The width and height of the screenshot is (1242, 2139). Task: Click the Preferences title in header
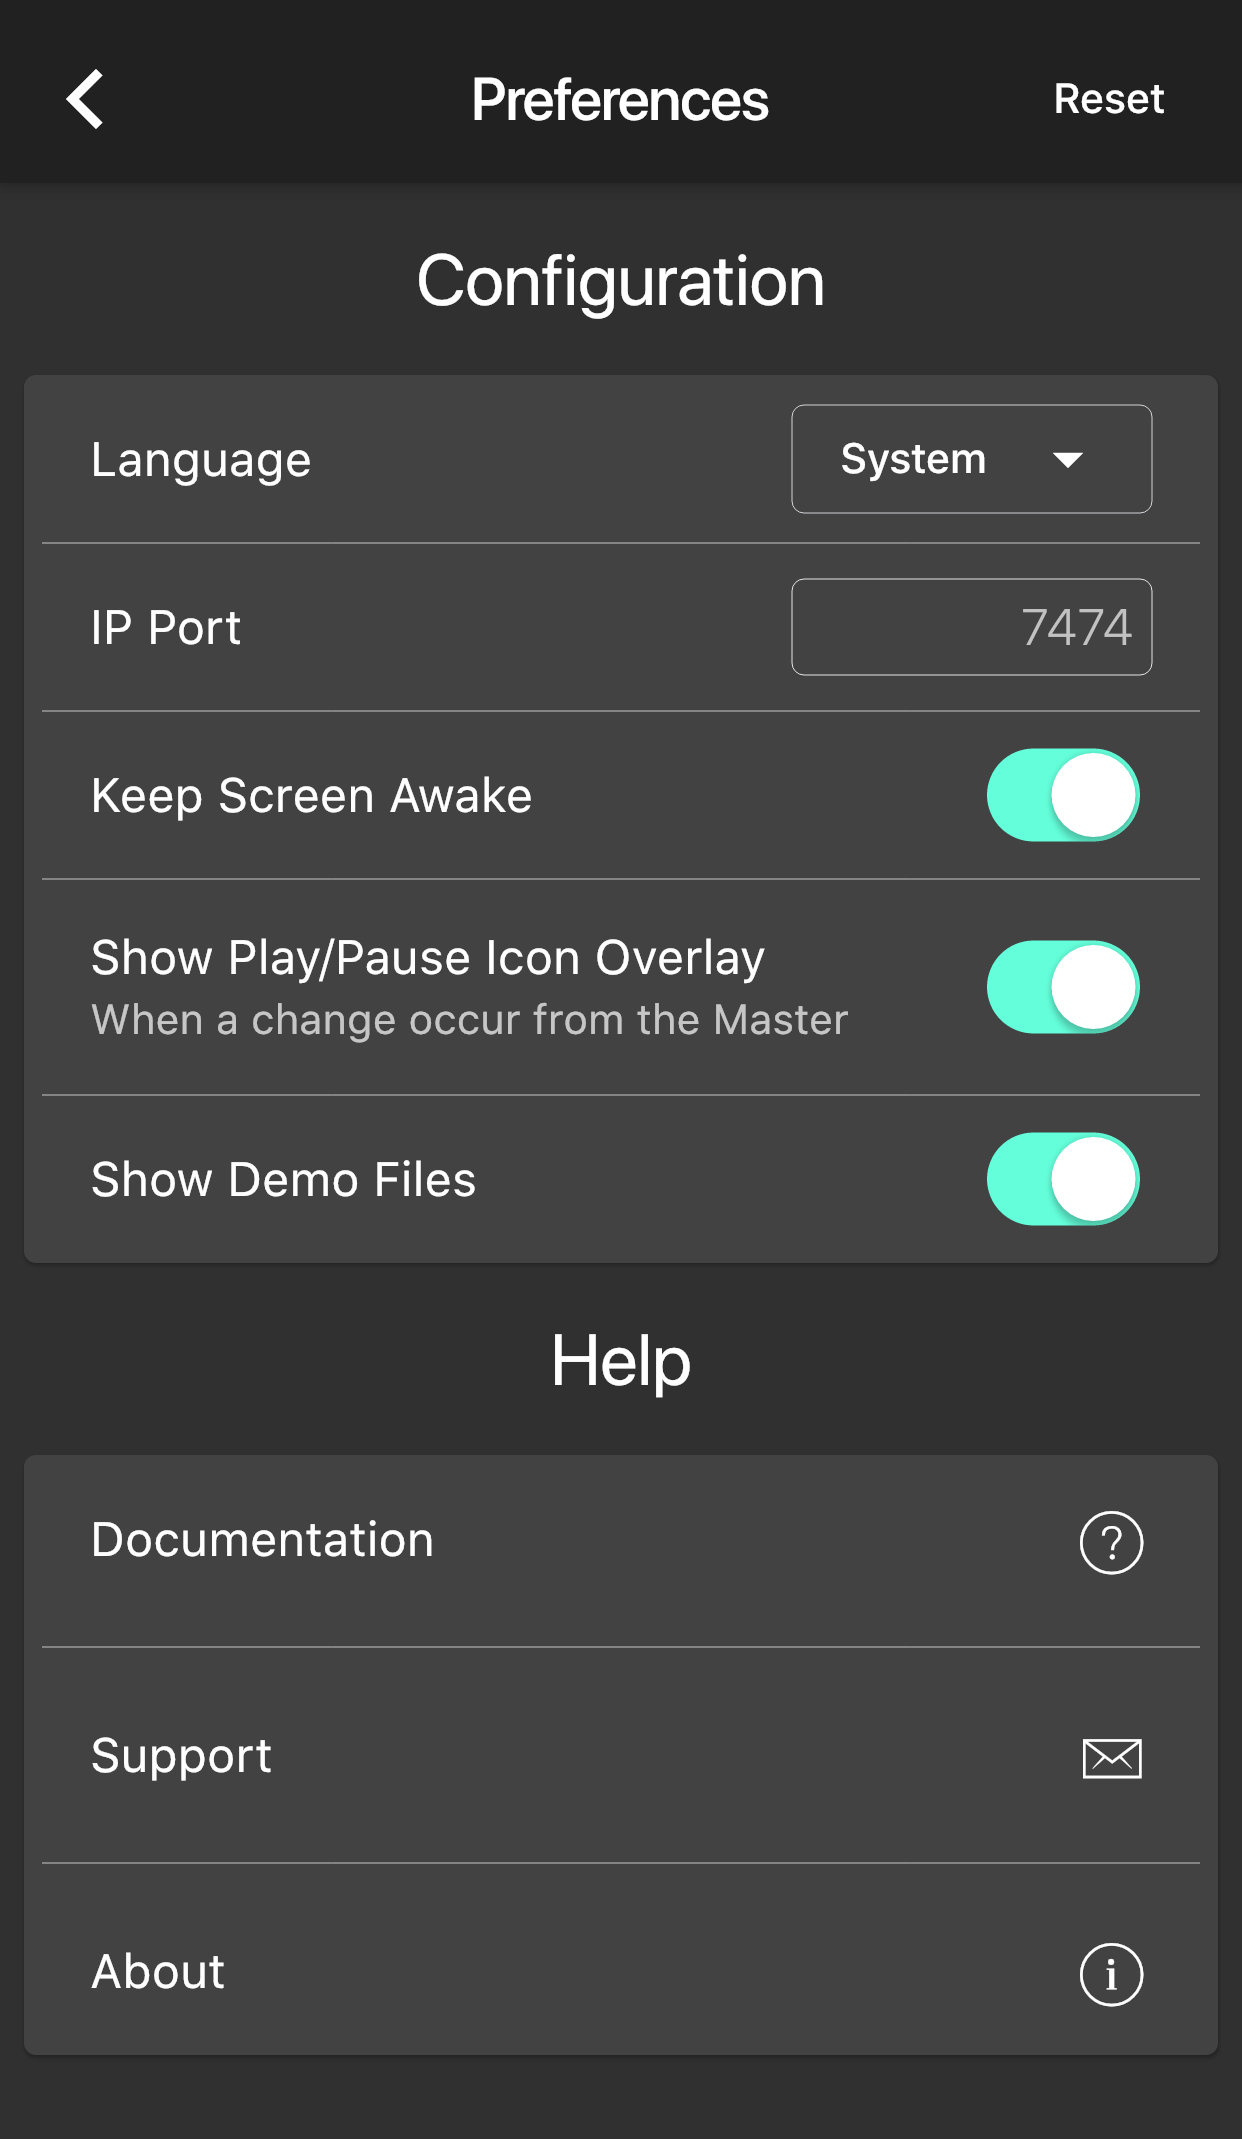(620, 100)
